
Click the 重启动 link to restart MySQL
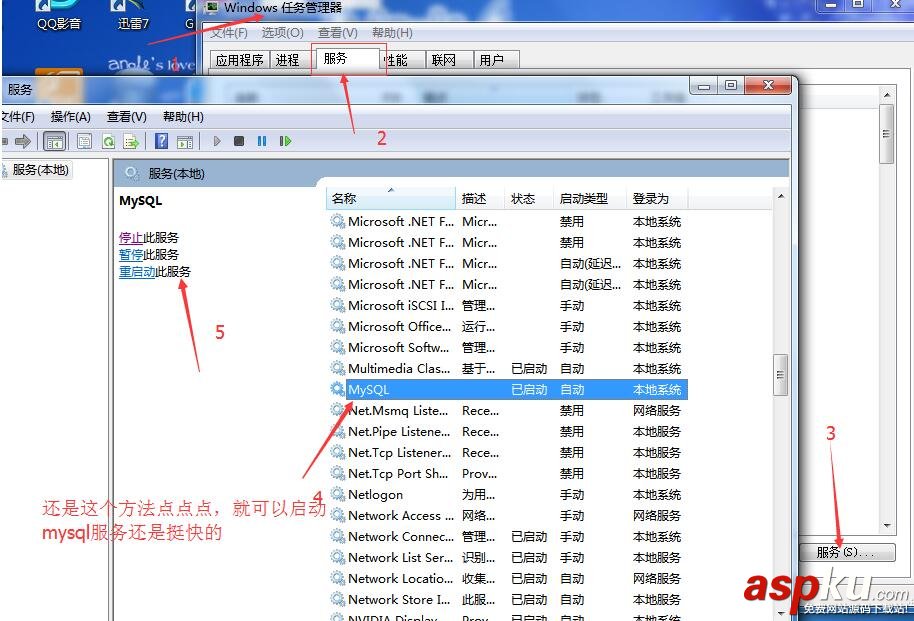pyautogui.click(x=137, y=271)
